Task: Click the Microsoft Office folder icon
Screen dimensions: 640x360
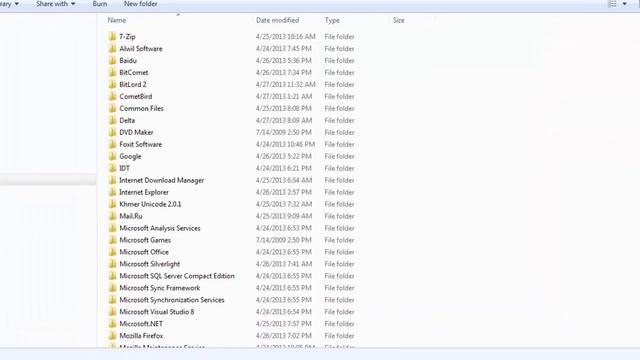Action: 112,252
